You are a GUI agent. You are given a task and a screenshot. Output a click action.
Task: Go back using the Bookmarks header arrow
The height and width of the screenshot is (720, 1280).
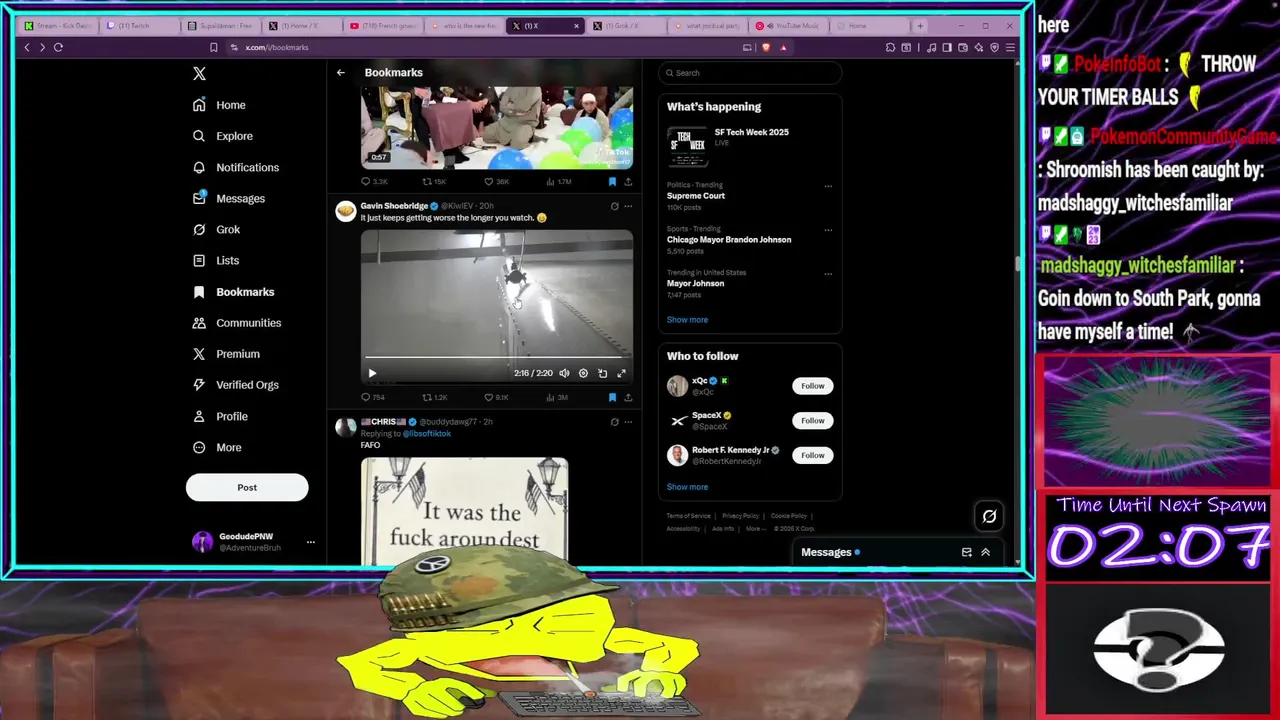[340, 72]
